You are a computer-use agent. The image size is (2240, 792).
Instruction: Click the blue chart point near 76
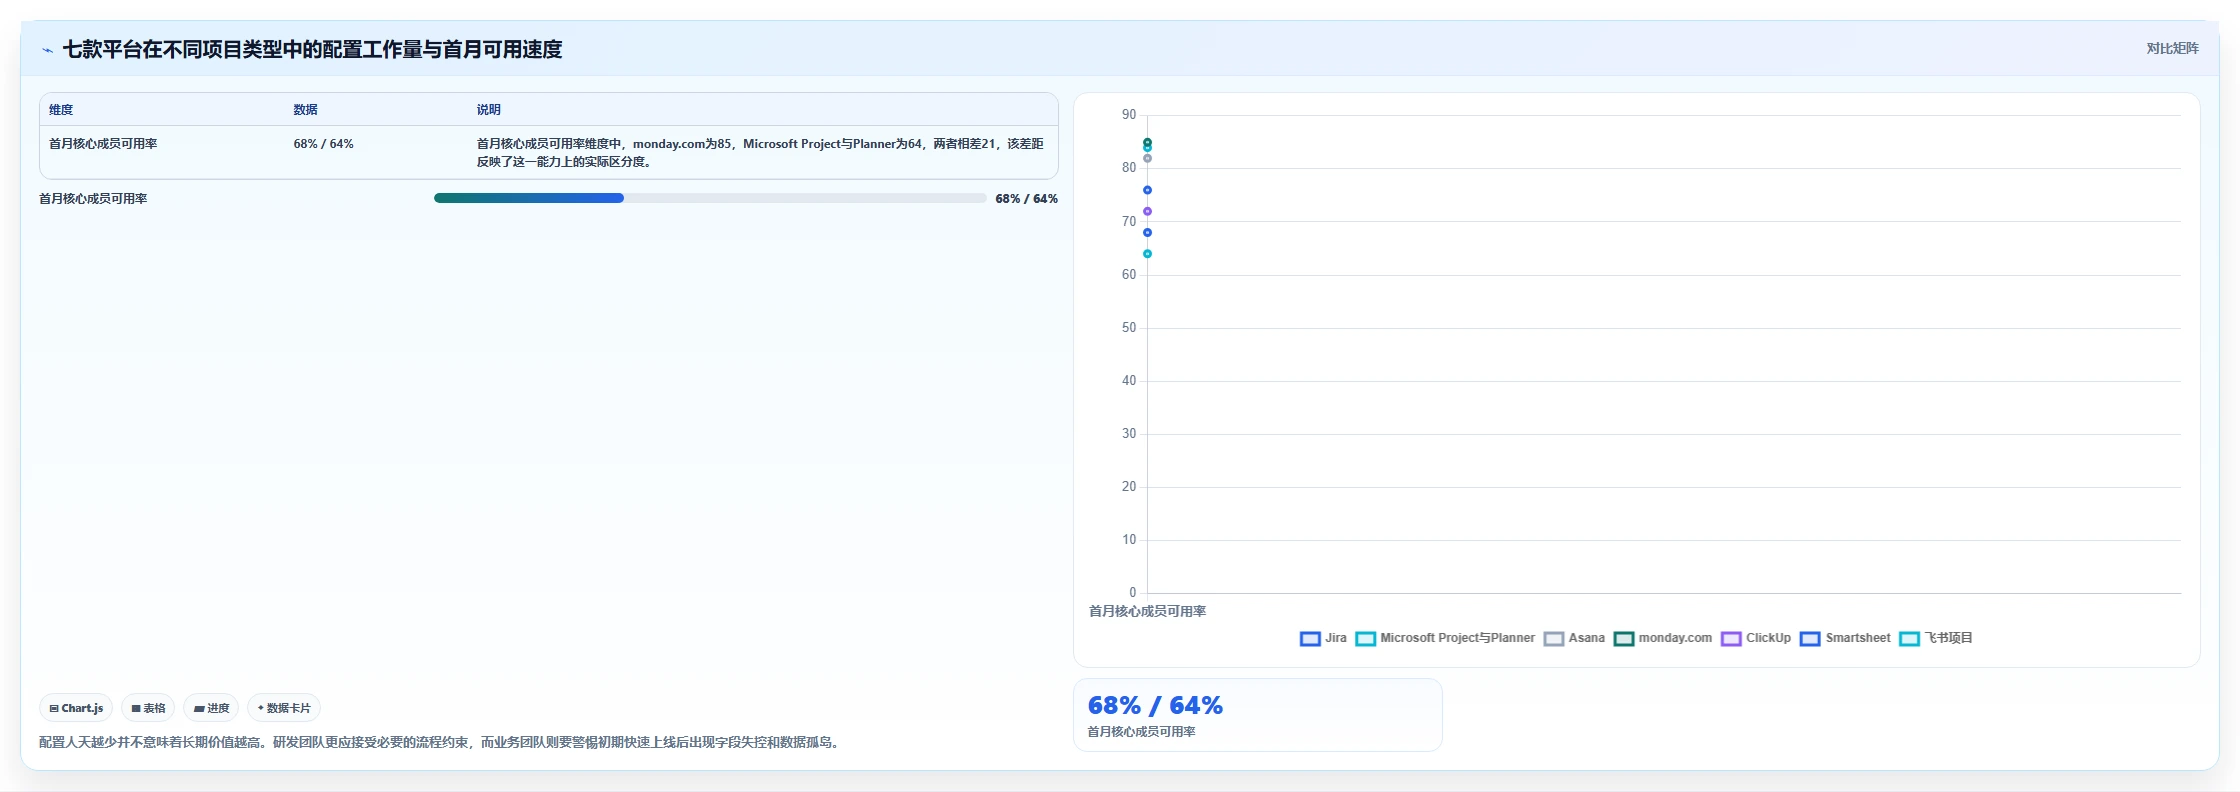tap(1147, 190)
